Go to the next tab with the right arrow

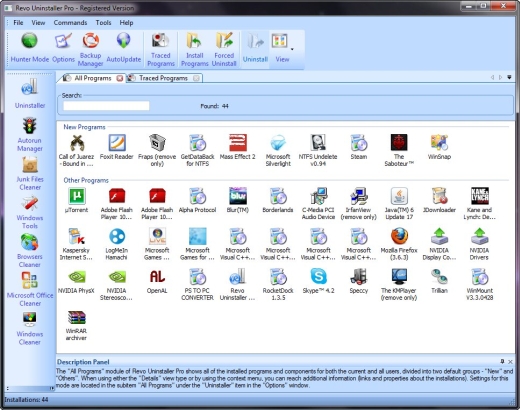500,77
